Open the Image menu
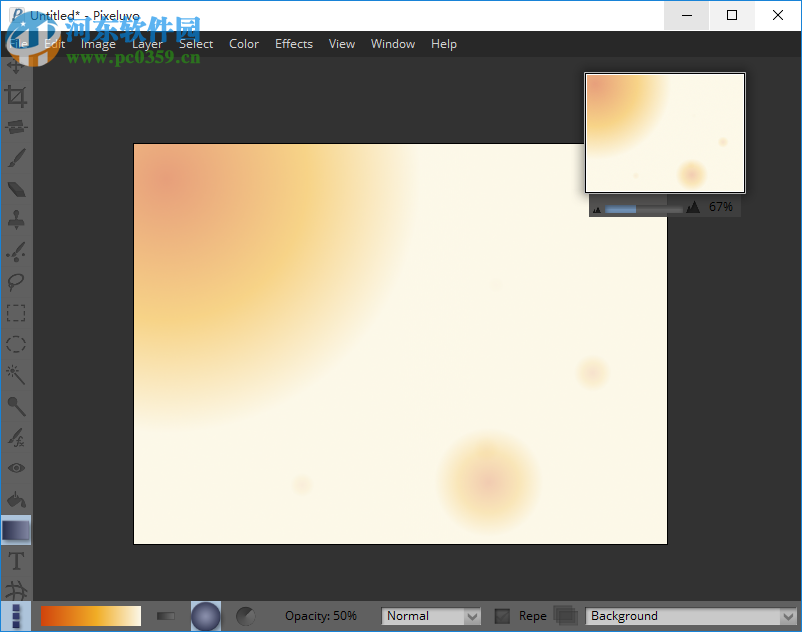This screenshot has width=802, height=632. (x=98, y=44)
